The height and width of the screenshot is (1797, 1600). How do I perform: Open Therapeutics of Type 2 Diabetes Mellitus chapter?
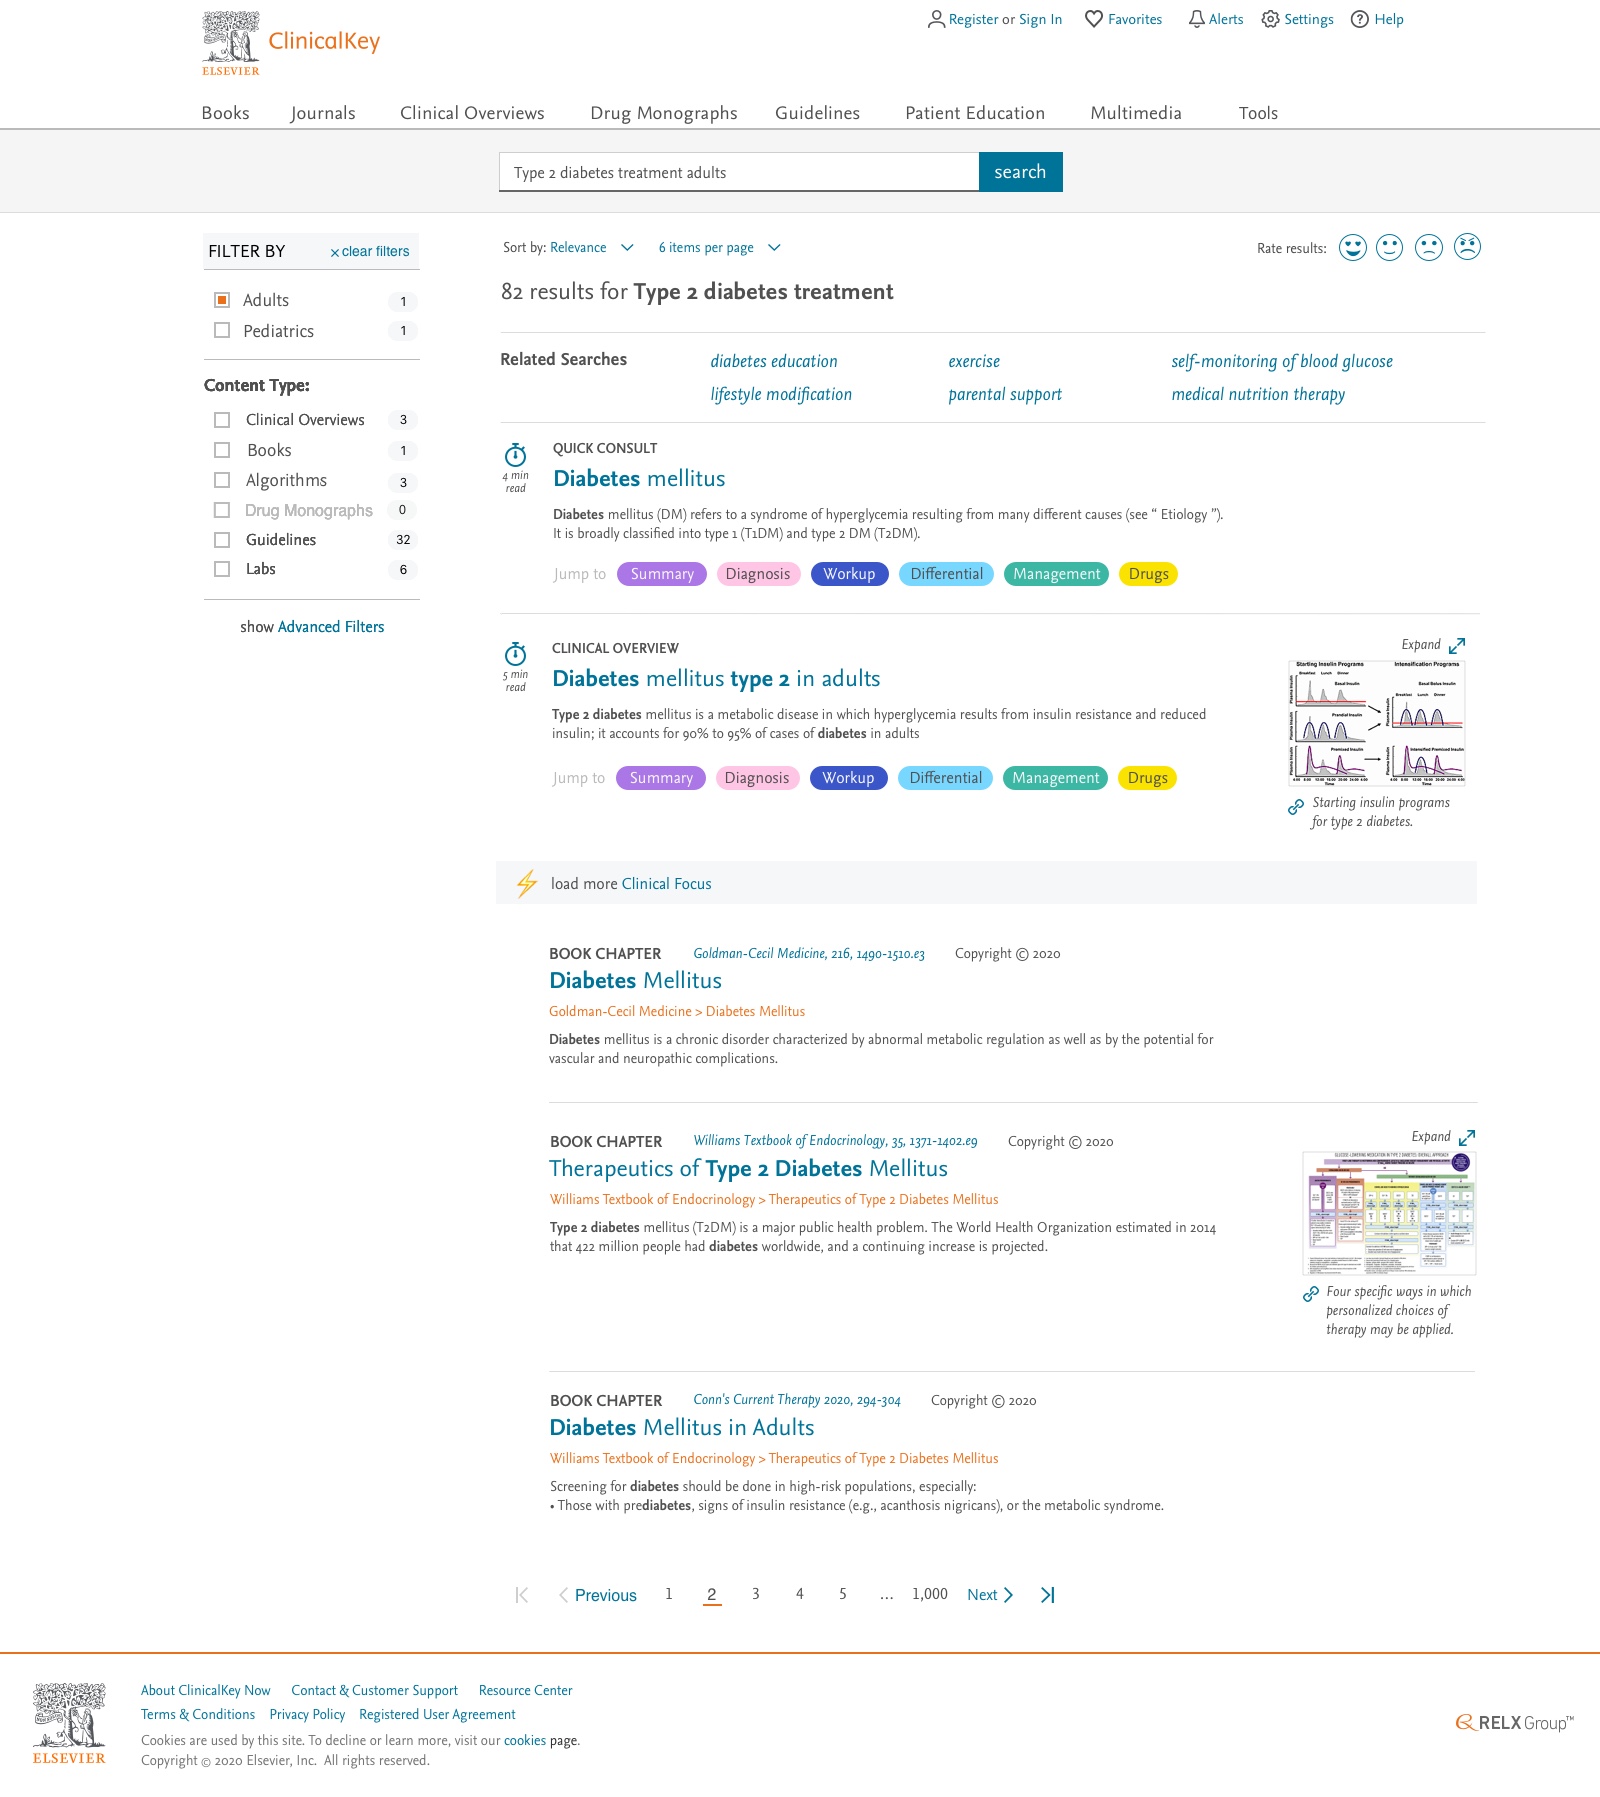pyautogui.click(x=748, y=1169)
